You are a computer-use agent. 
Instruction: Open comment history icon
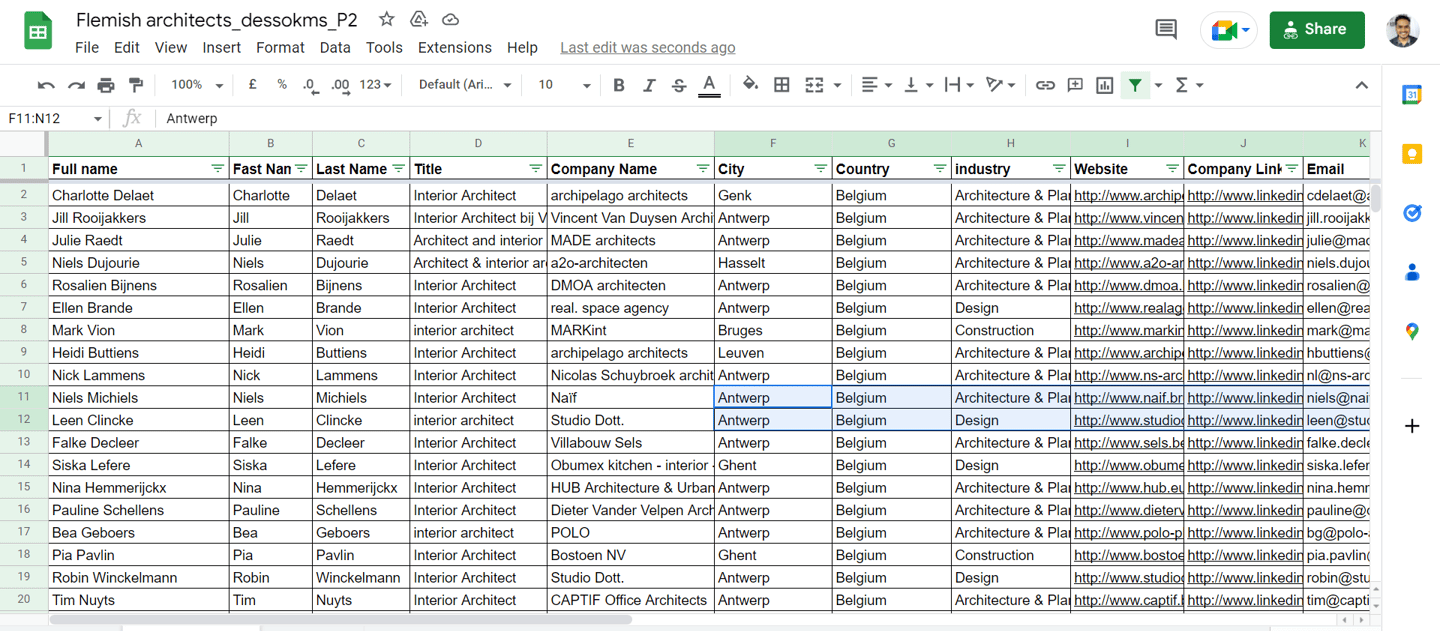1166,30
